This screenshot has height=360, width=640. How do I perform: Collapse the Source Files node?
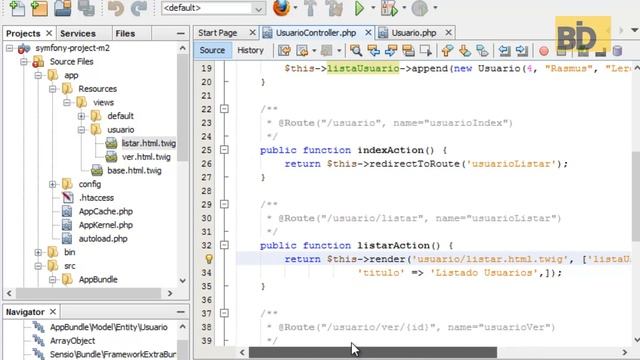pyautogui.click(x=24, y=62)
